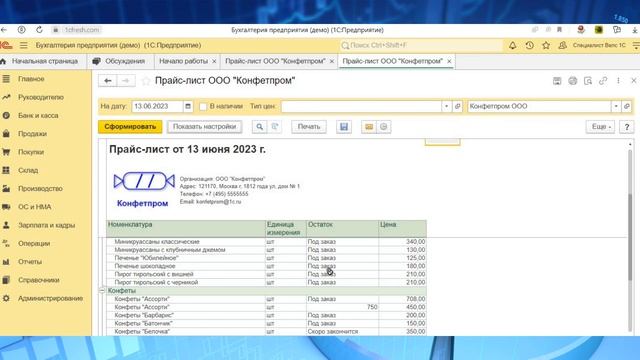
Task: Reload the browser page
Action: coord(39,30)
